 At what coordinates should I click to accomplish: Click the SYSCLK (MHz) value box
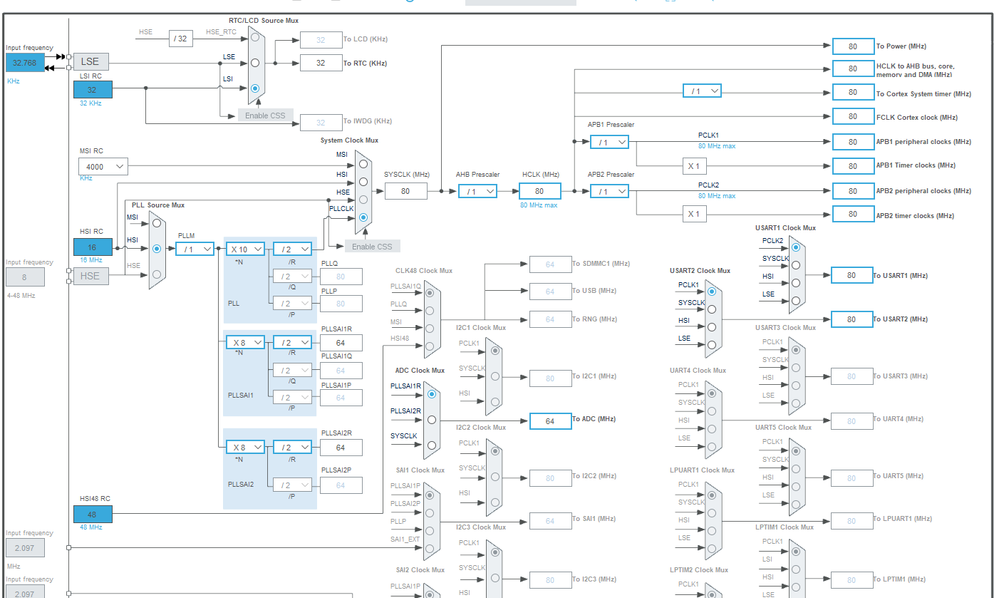[405, 191]
